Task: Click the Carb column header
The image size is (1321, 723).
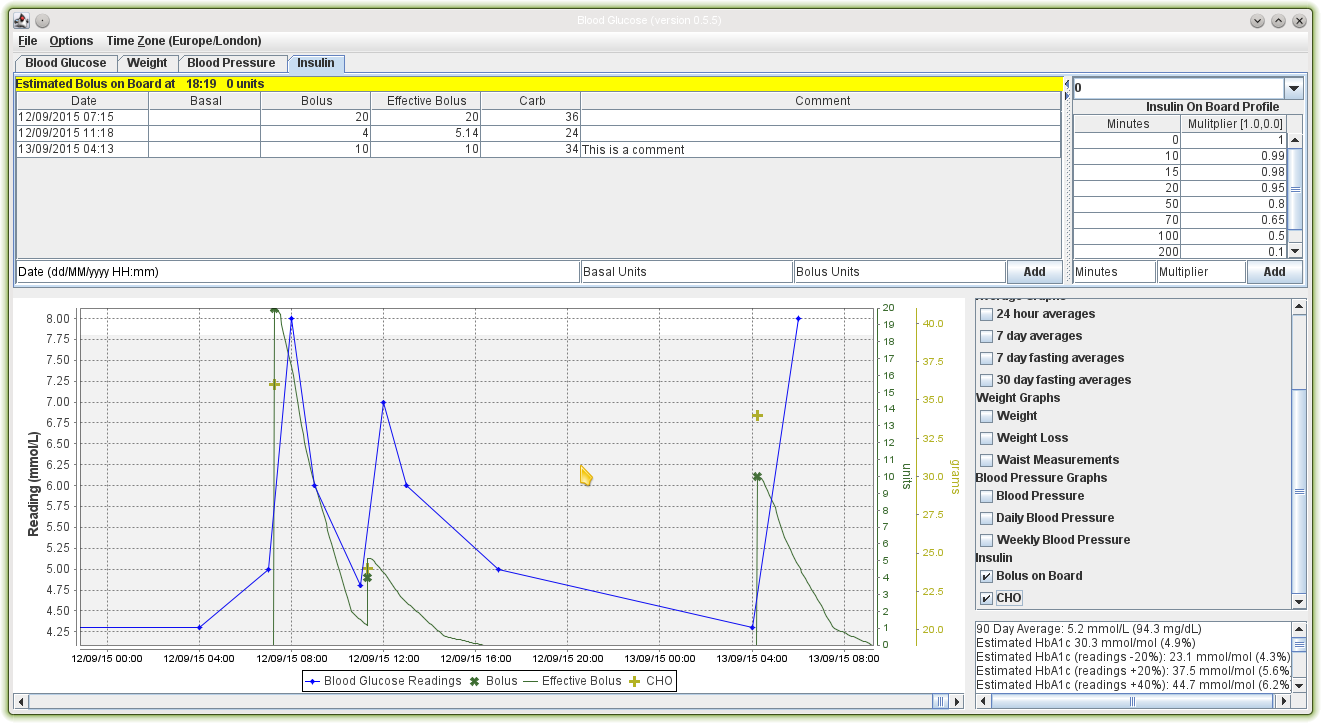Action: tap(531, 101)
